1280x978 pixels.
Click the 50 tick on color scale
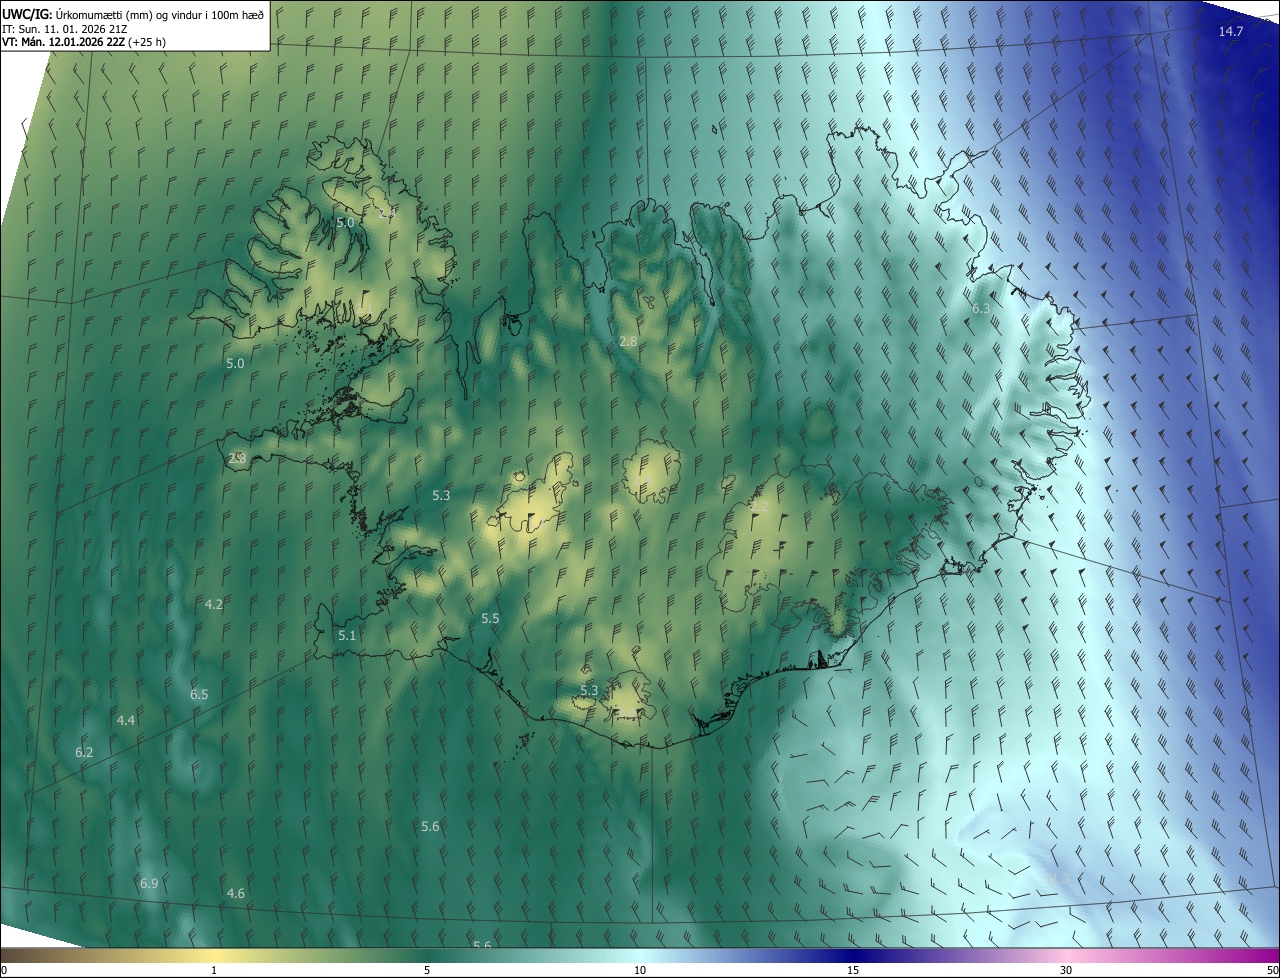(1272, 970)
